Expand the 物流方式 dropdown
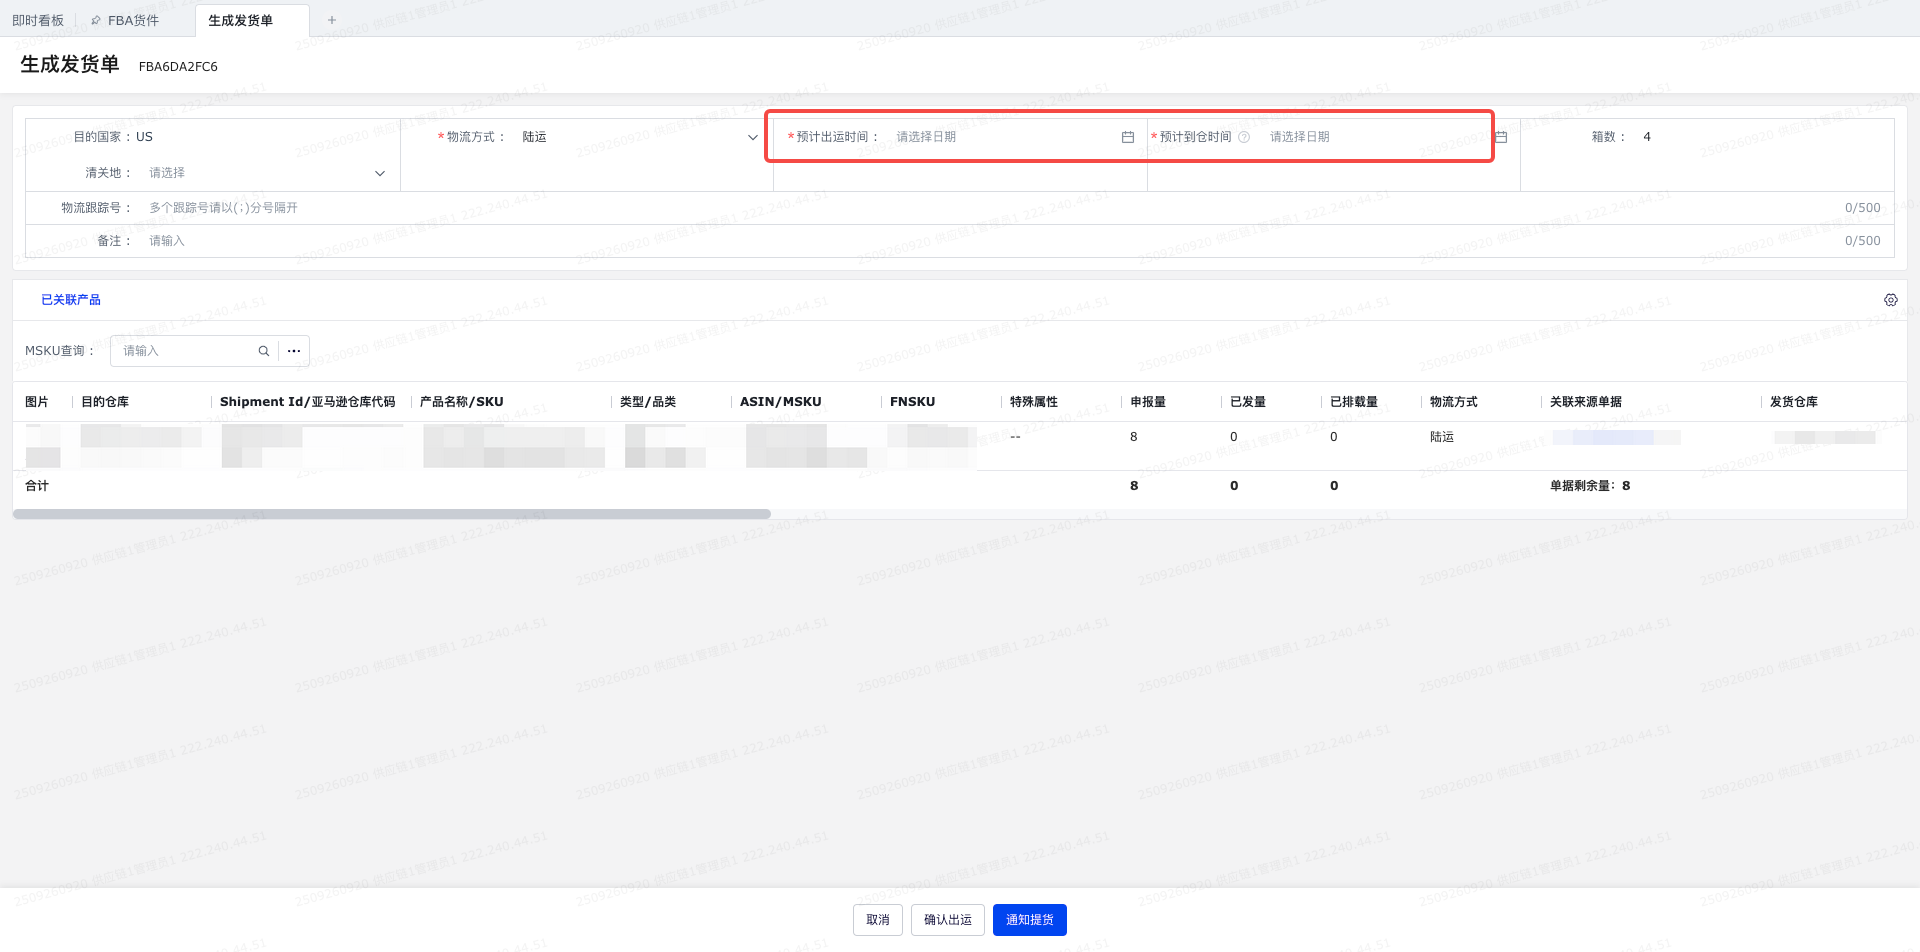This screenshot has height=952, width=1920. coord(753,137)
